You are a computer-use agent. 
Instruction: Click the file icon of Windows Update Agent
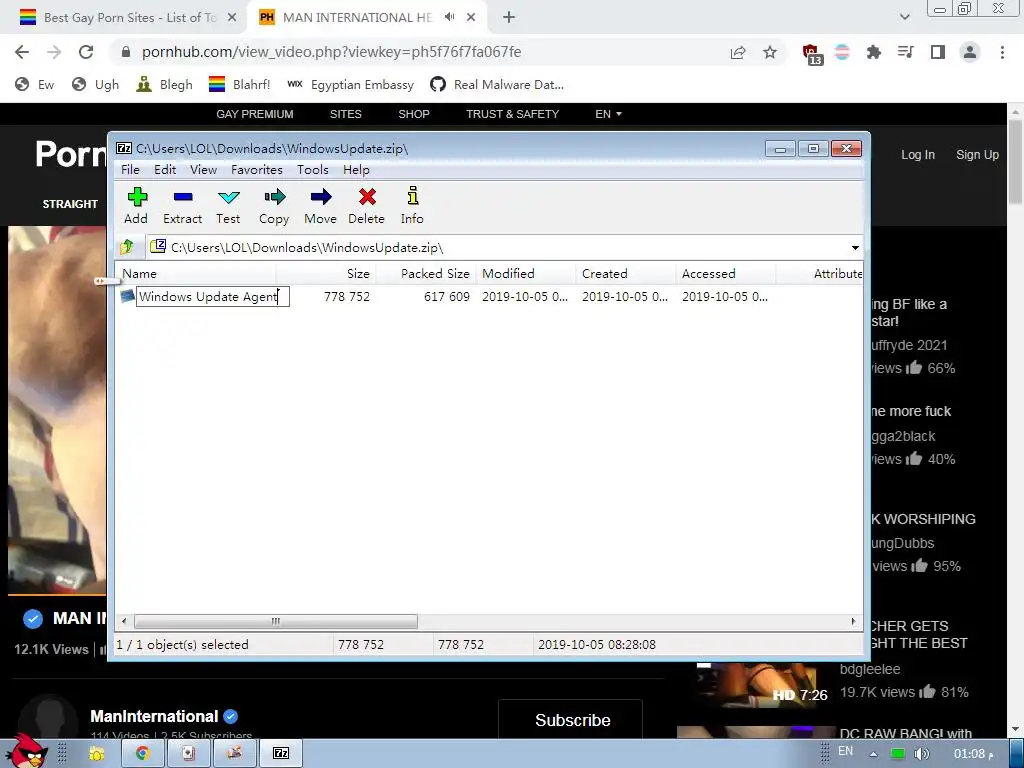pyautogui.click(x=127, y=296)
